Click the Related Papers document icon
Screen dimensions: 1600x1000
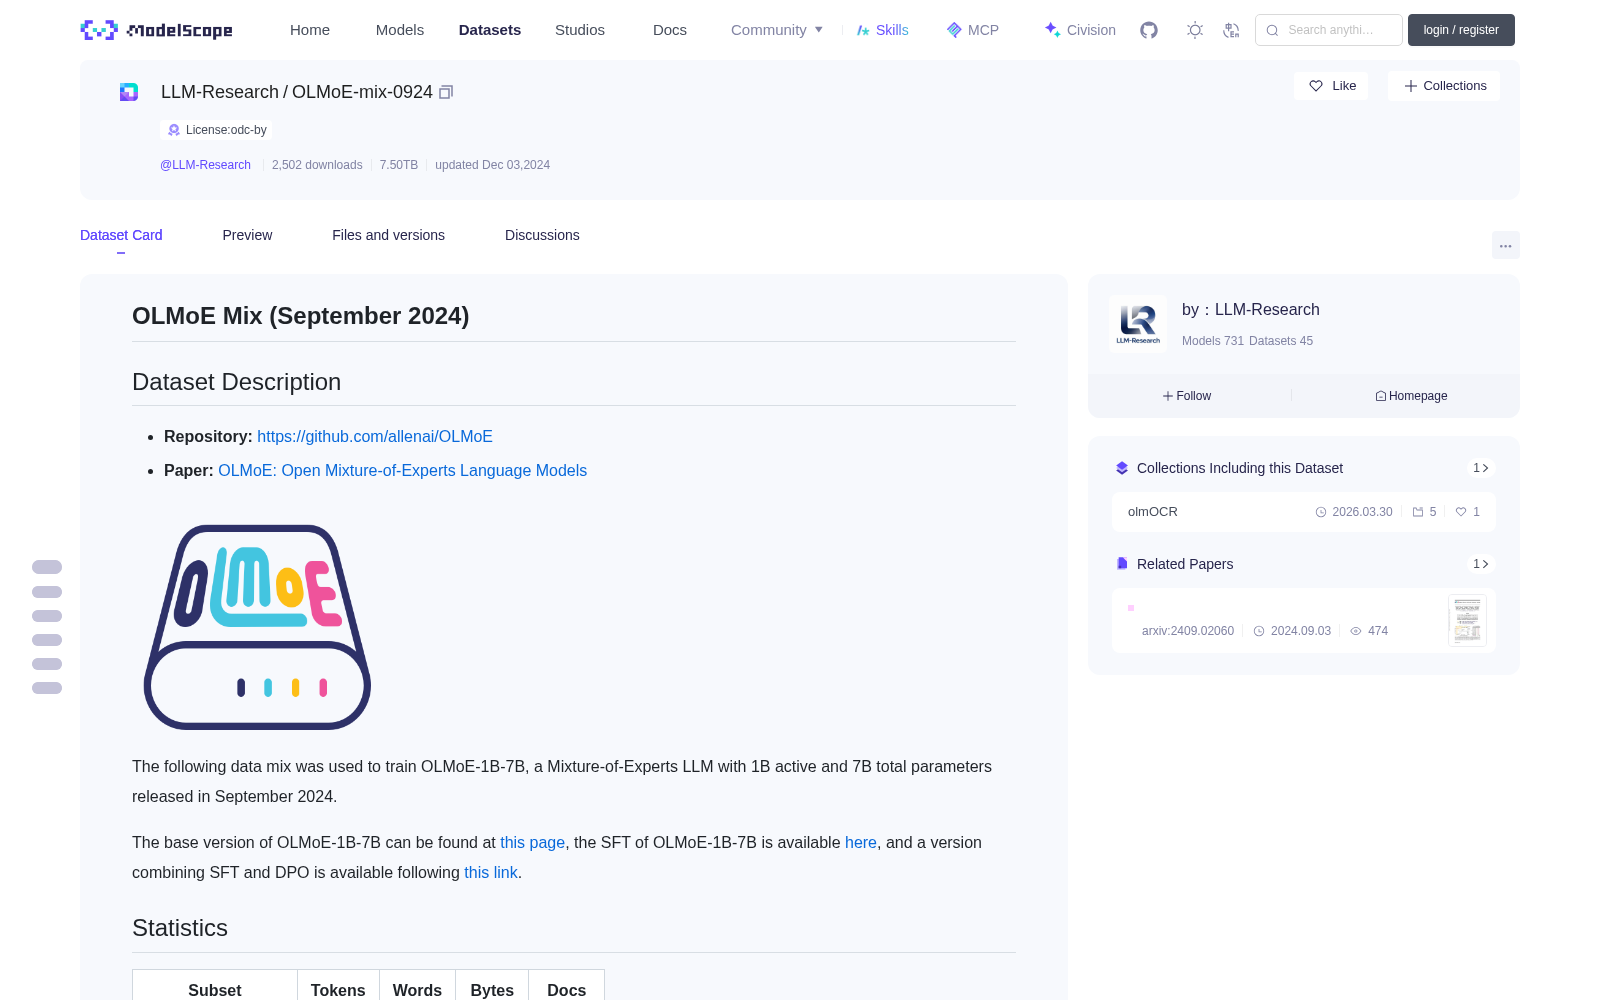[x=1122, y=564]
